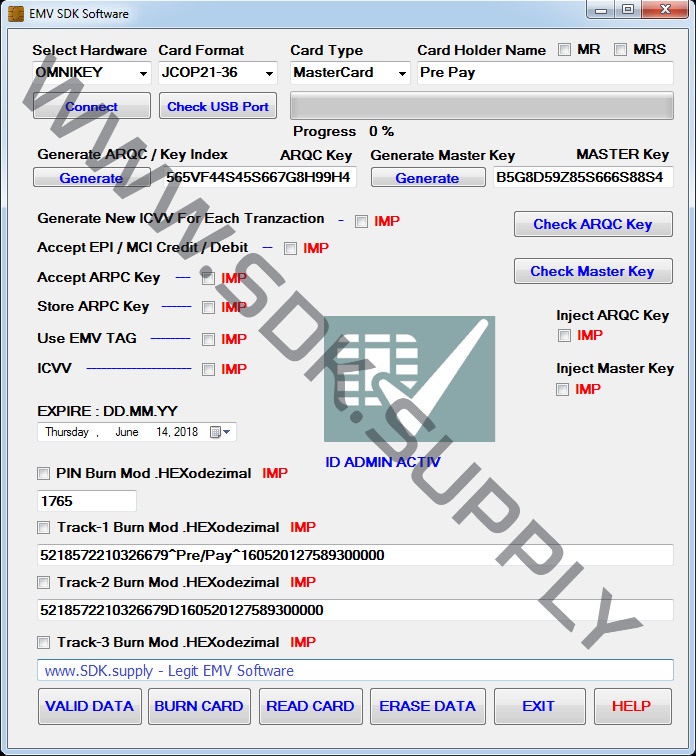696x756 pixels.
Task: Check the Track-3 Burn Mod checkbox
Action: (x=43, y=642)
